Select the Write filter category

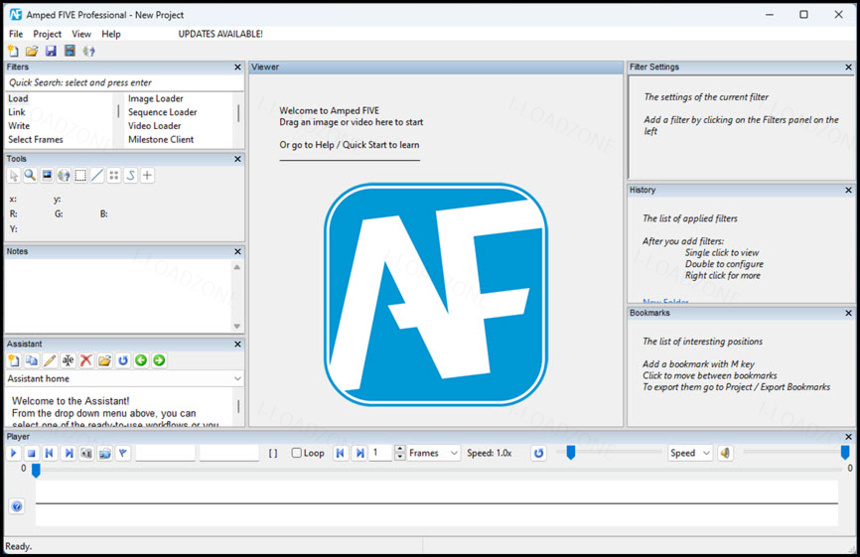point(19,126)
